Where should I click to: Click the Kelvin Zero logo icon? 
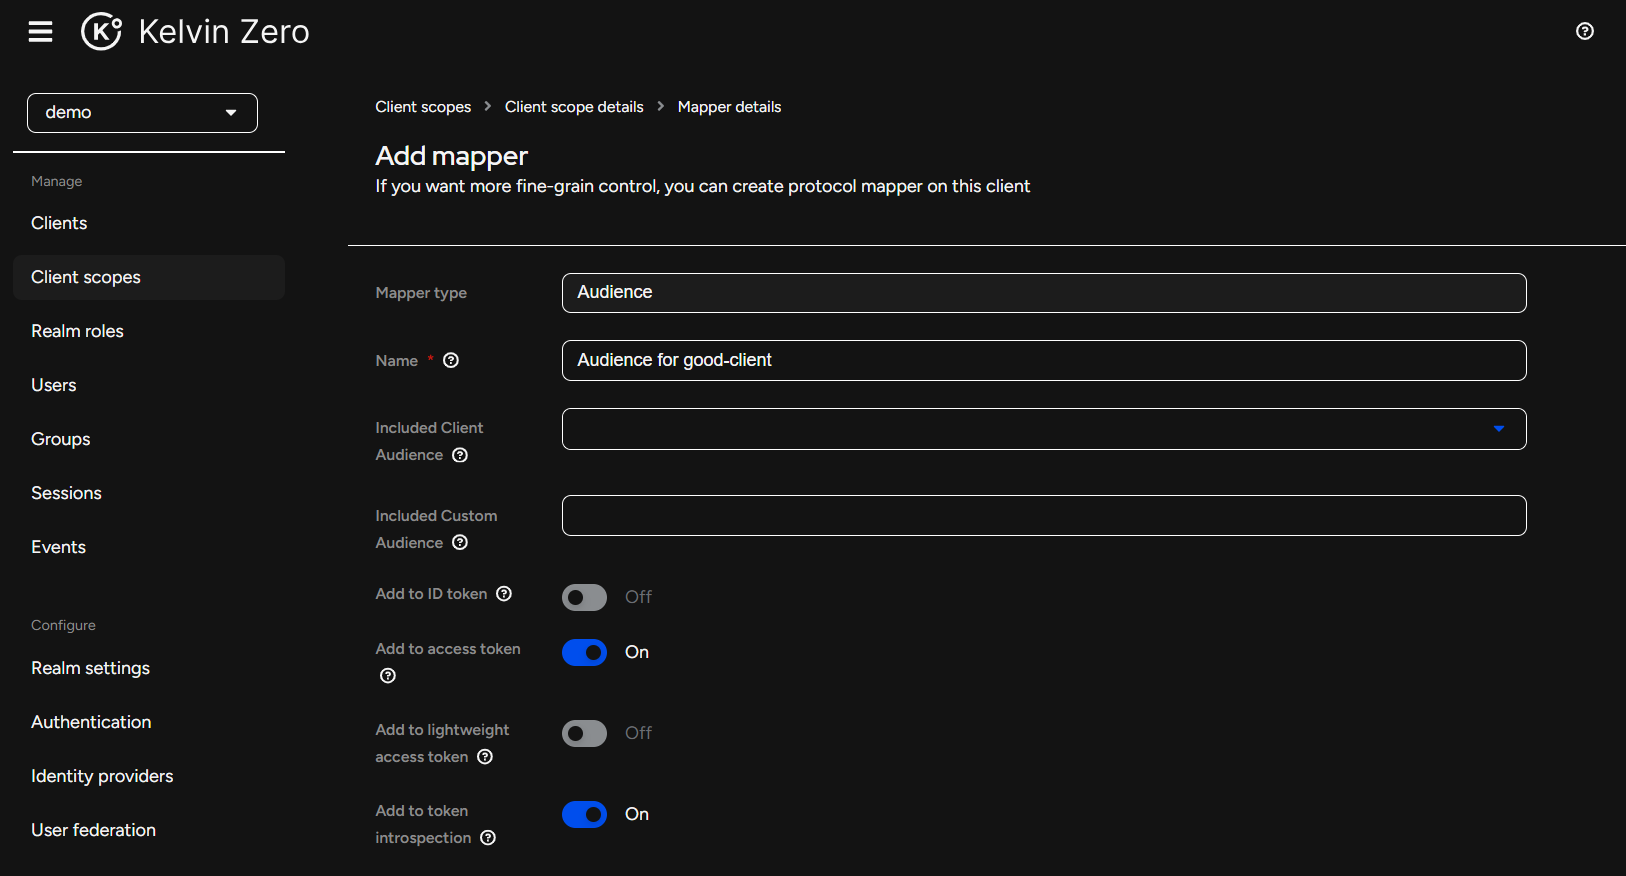pyautogui.click(x=101, y=32)
